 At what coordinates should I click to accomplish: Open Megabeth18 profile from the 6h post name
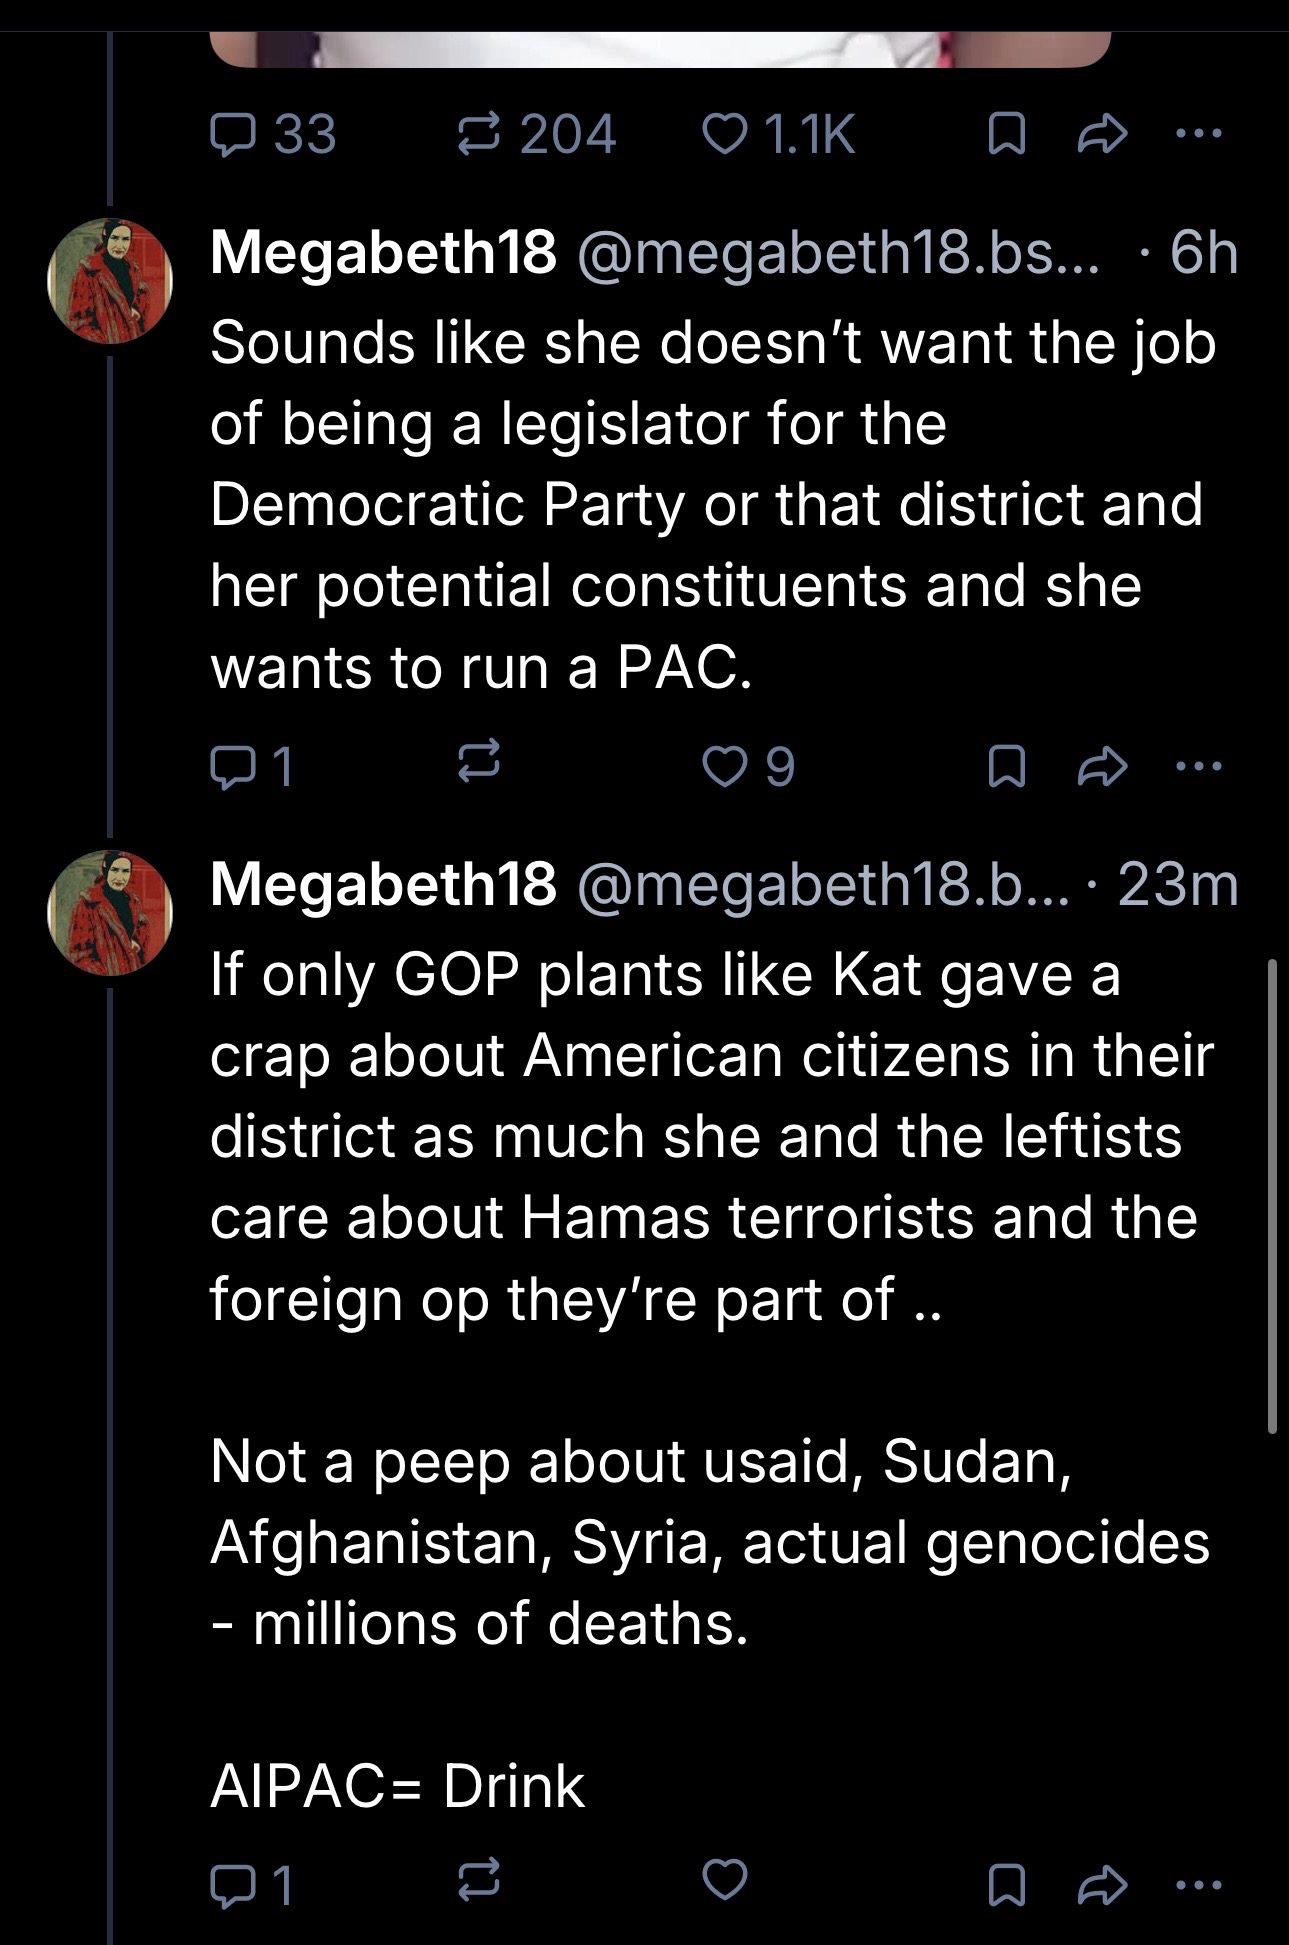(383, 252)
